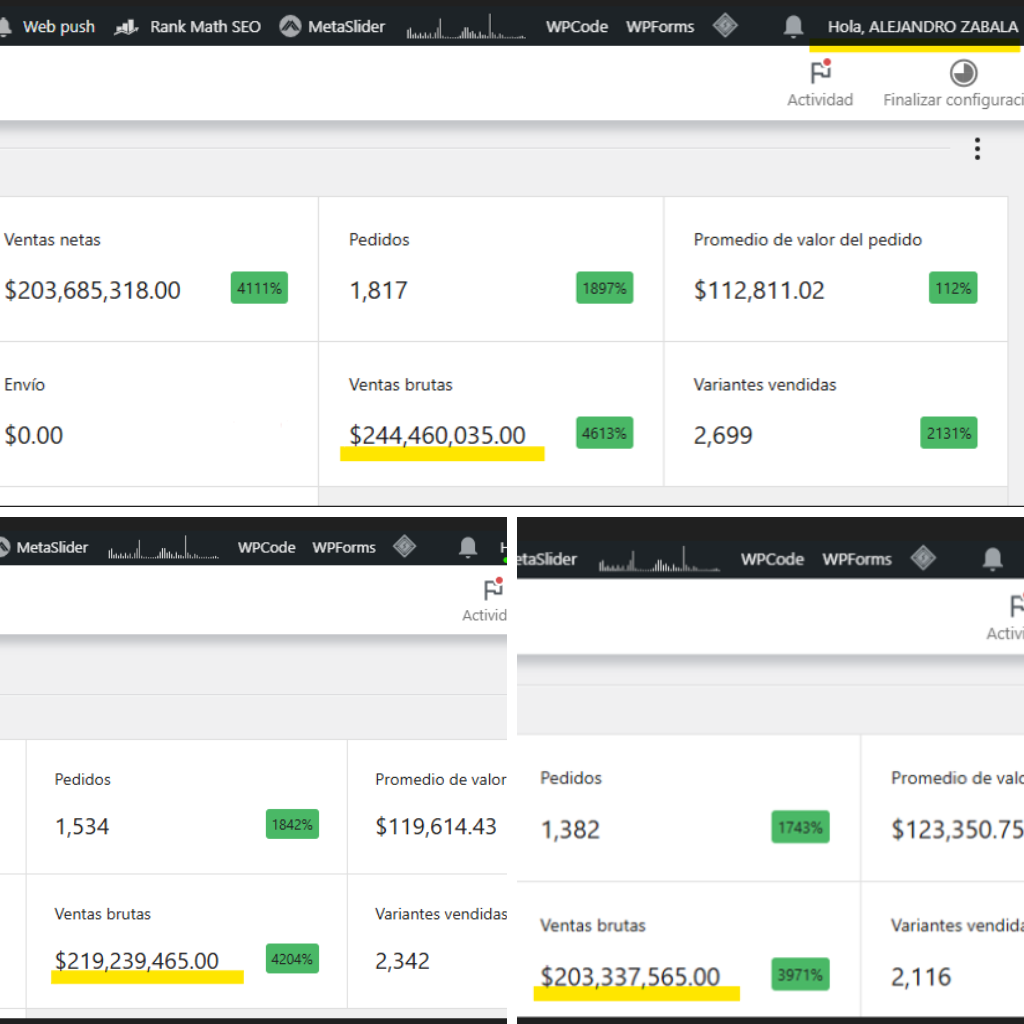
Task: Select WPCode in the bar with Rank Math SEO
Action: tap(577, 27)
